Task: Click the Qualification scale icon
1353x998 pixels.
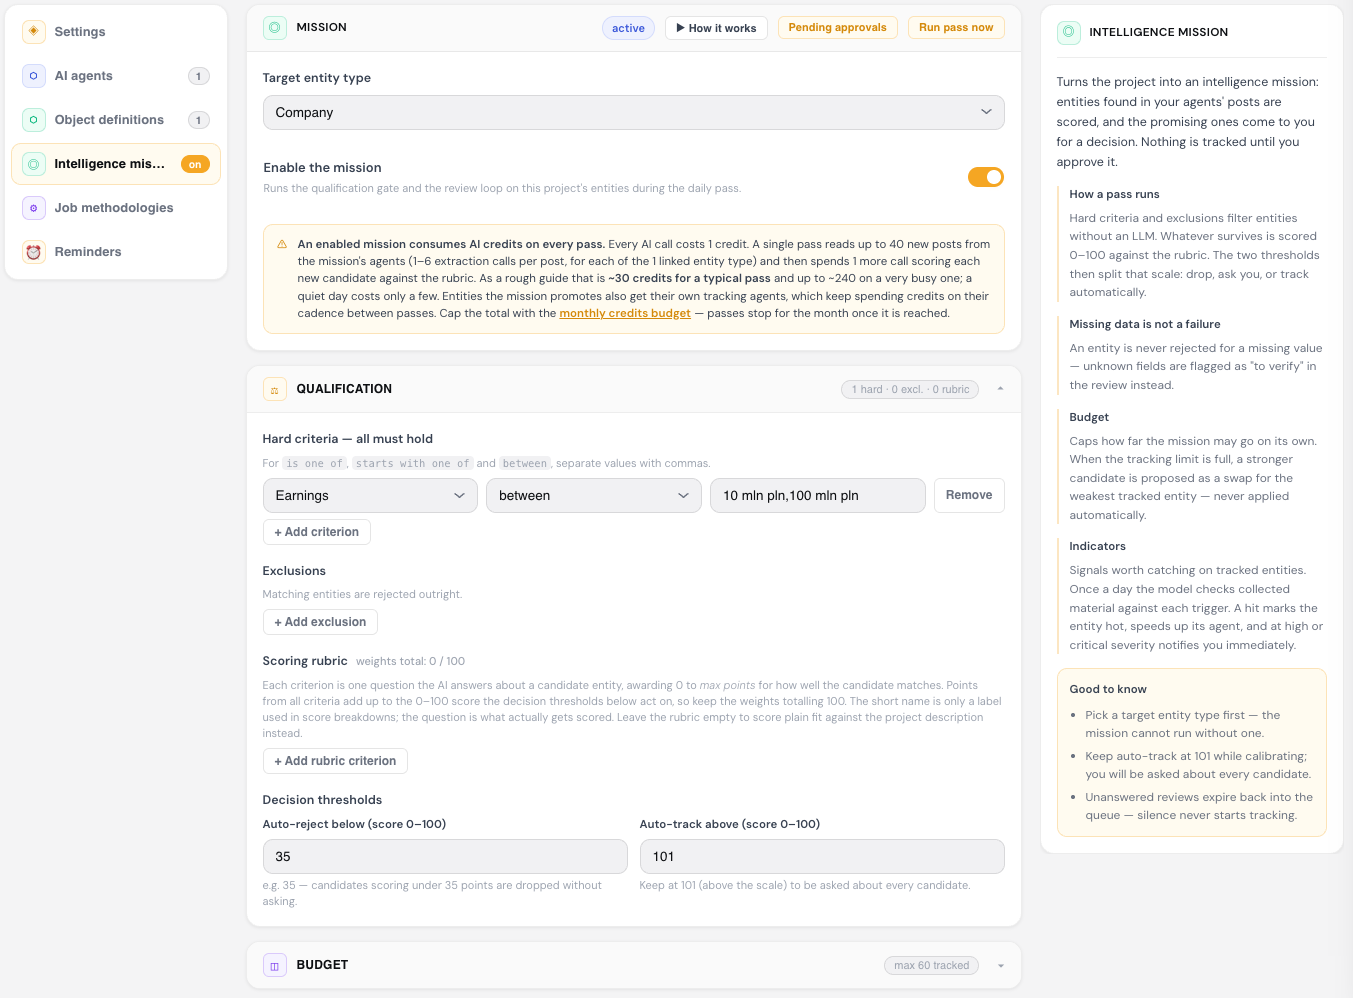Action: (x=275, y=389)
